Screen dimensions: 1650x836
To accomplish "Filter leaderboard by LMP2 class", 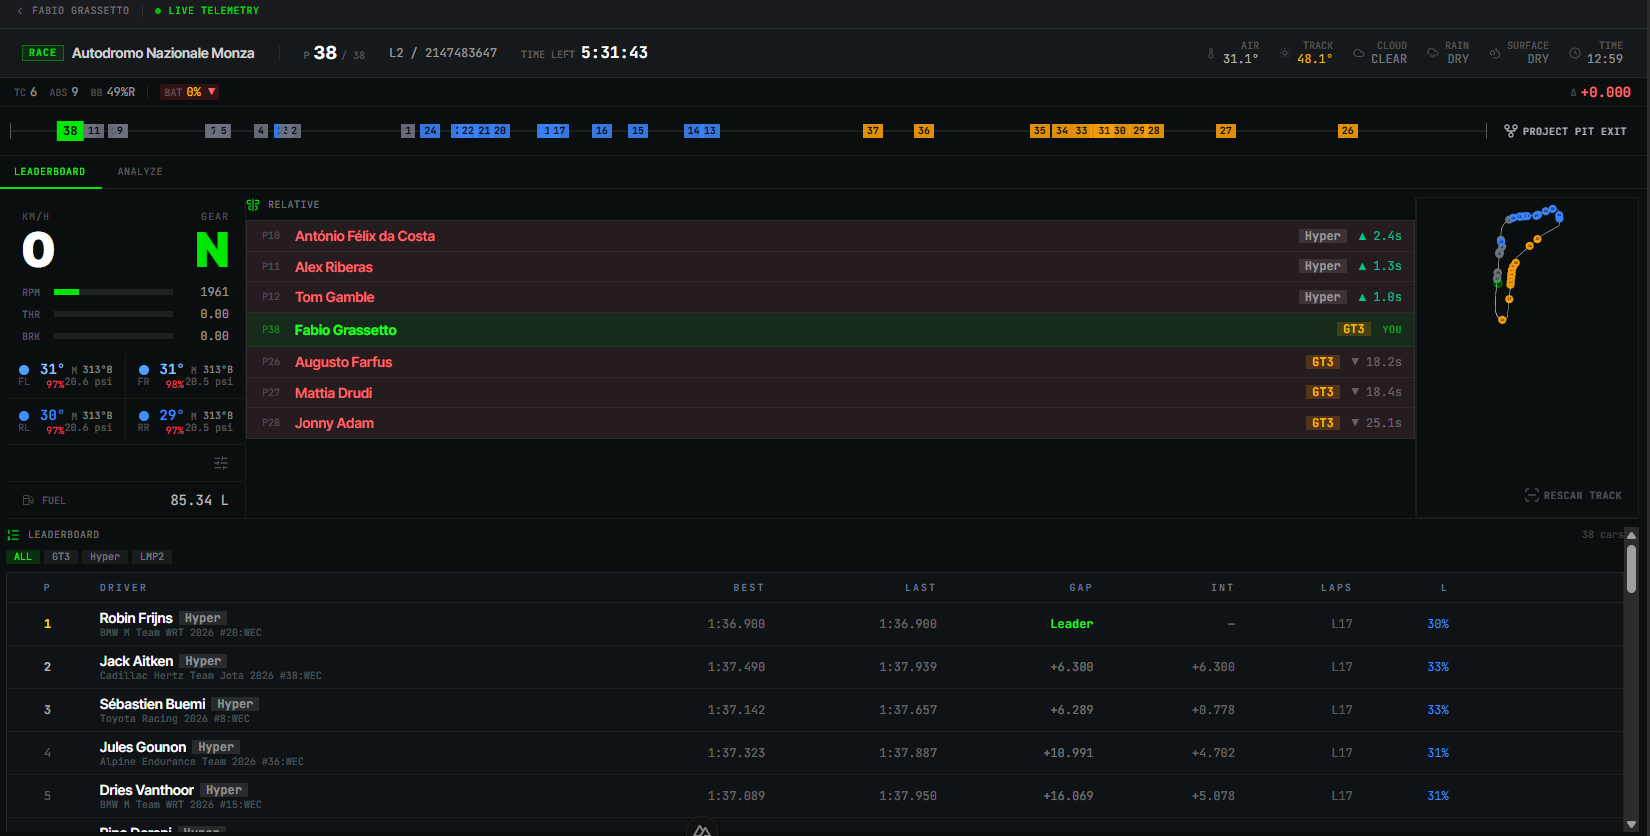I will point(152,557).
